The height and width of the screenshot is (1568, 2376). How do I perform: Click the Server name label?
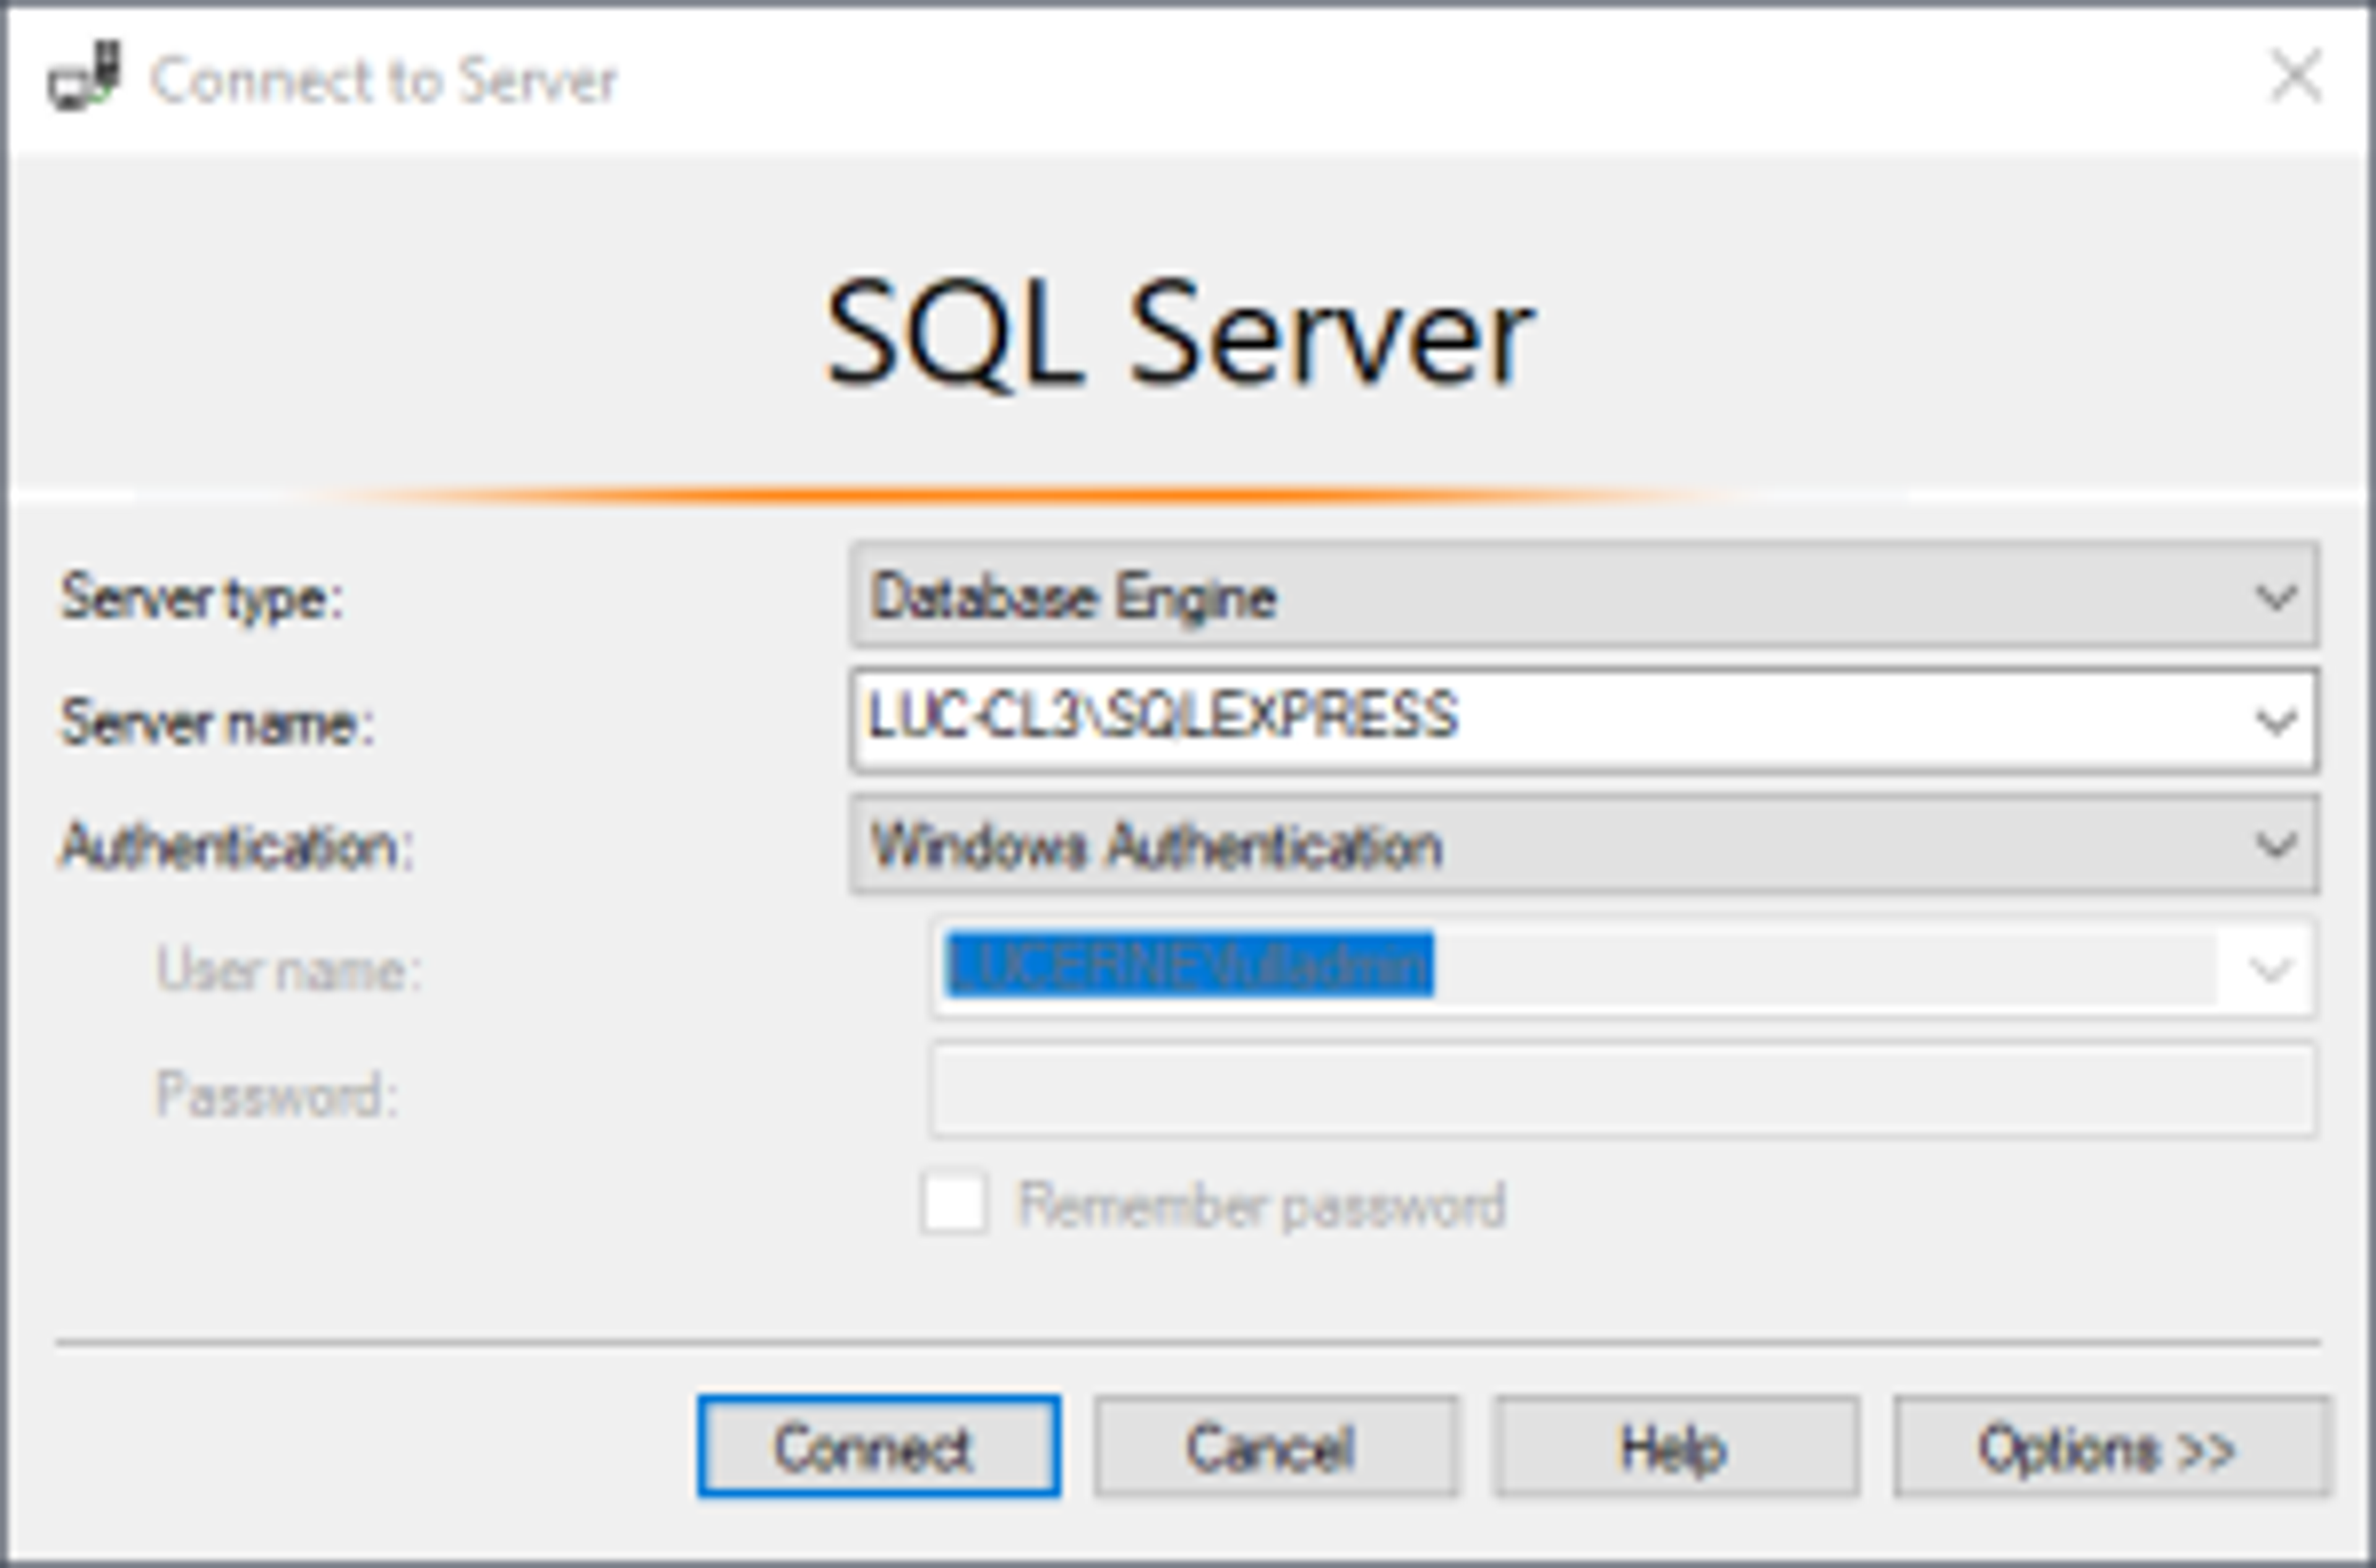click(x=217, y=723)
